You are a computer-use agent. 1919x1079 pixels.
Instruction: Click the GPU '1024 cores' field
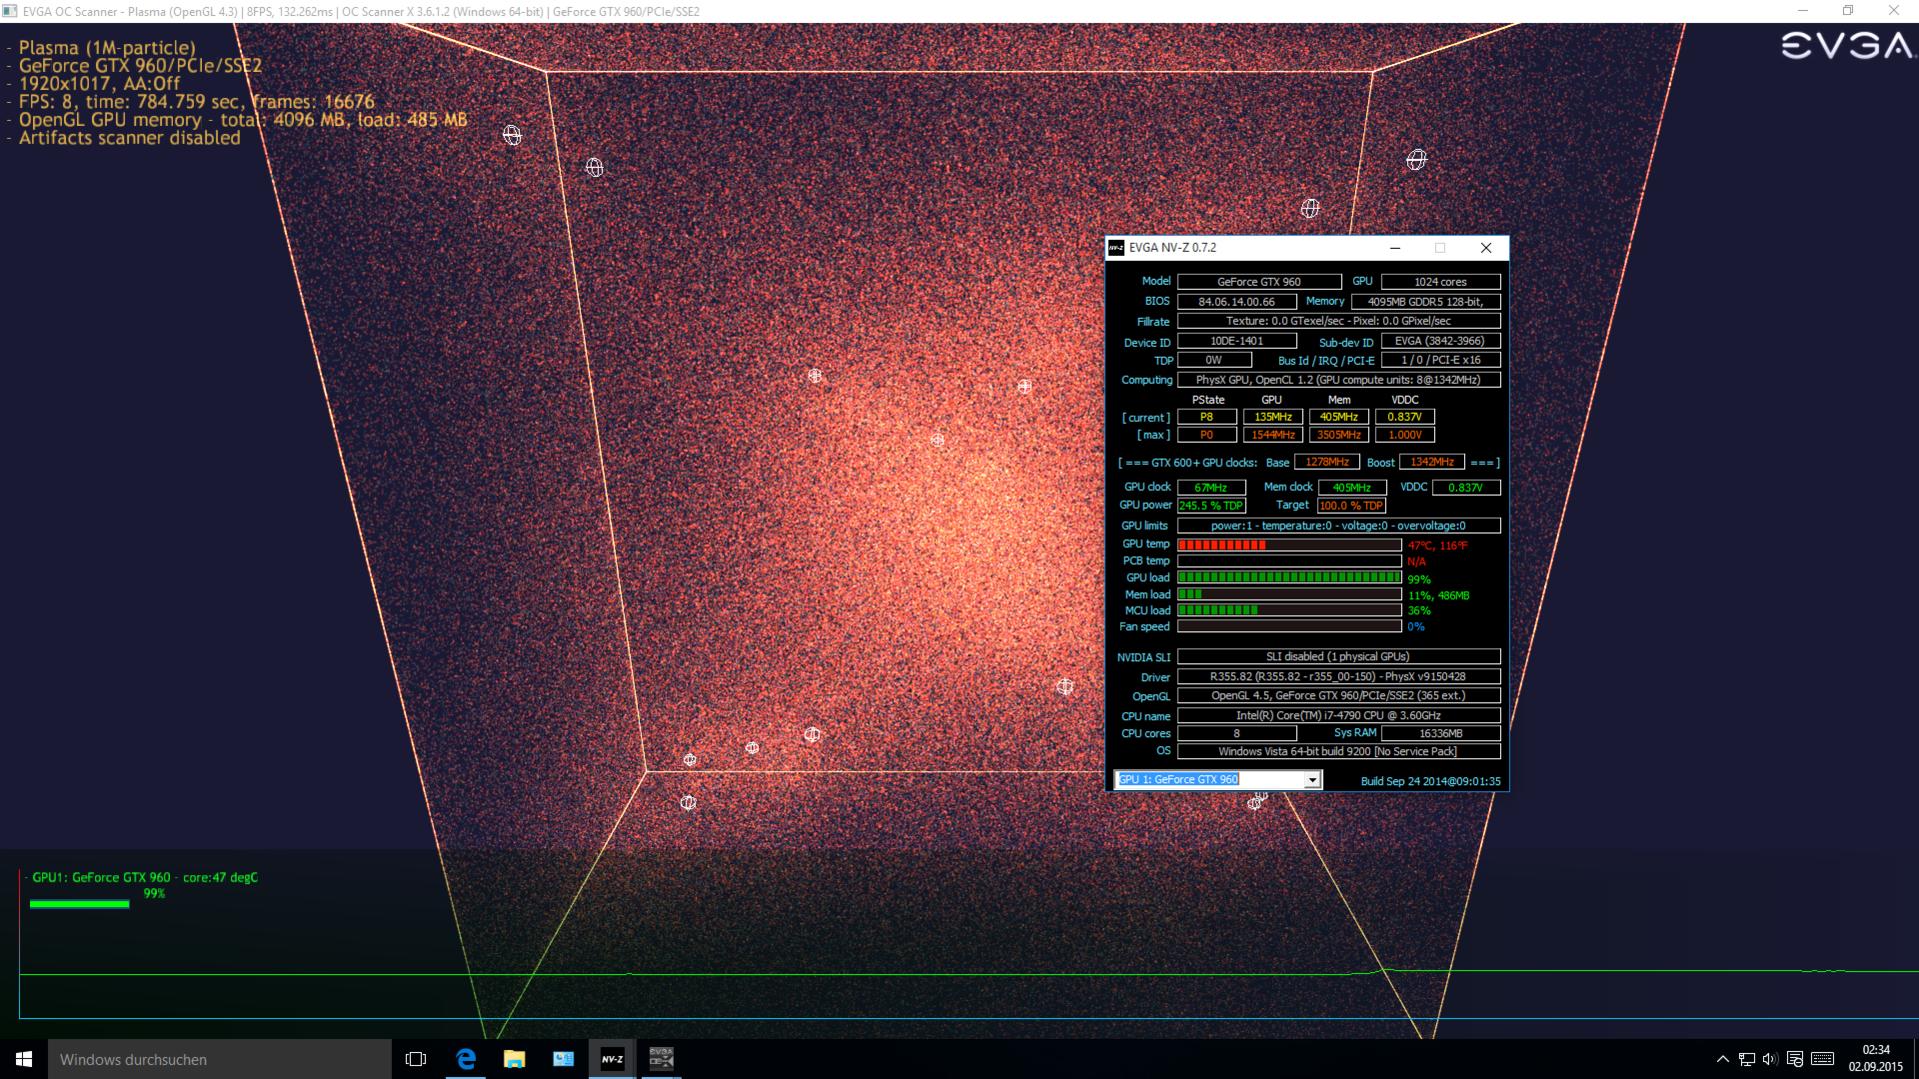coord(1440,282)
